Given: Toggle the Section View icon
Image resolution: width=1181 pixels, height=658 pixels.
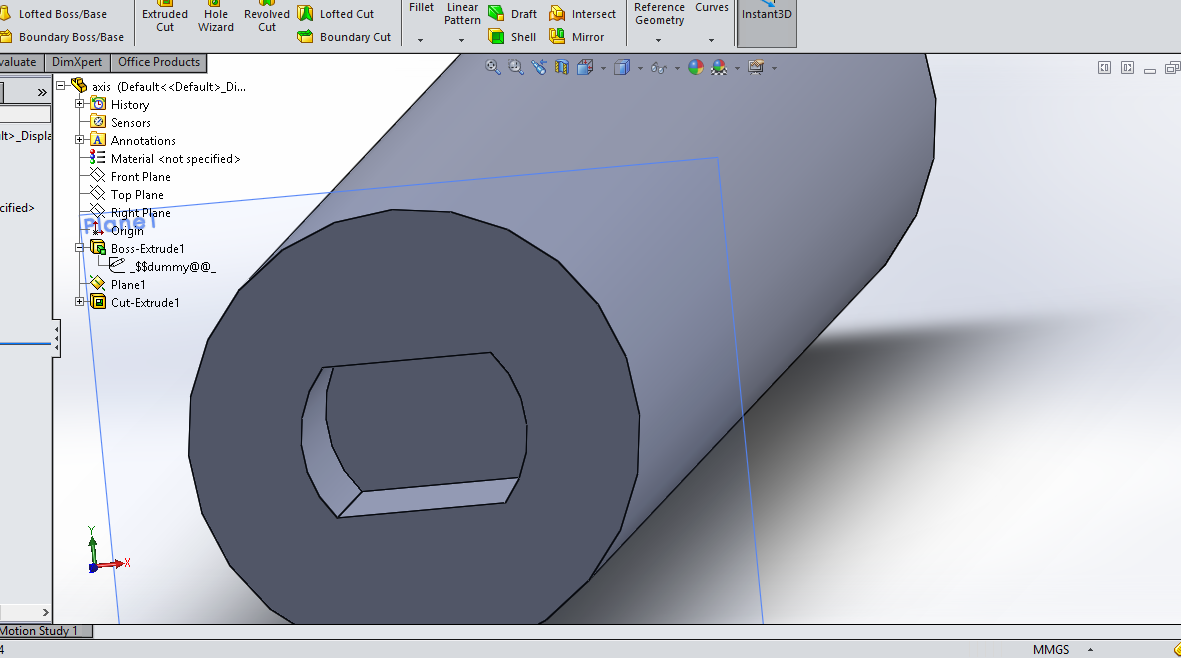Looking at the screenshot, I should (562, 67).
